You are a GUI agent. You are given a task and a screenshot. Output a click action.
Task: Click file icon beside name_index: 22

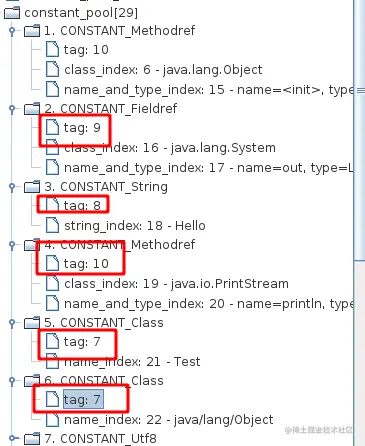point(52,419)
